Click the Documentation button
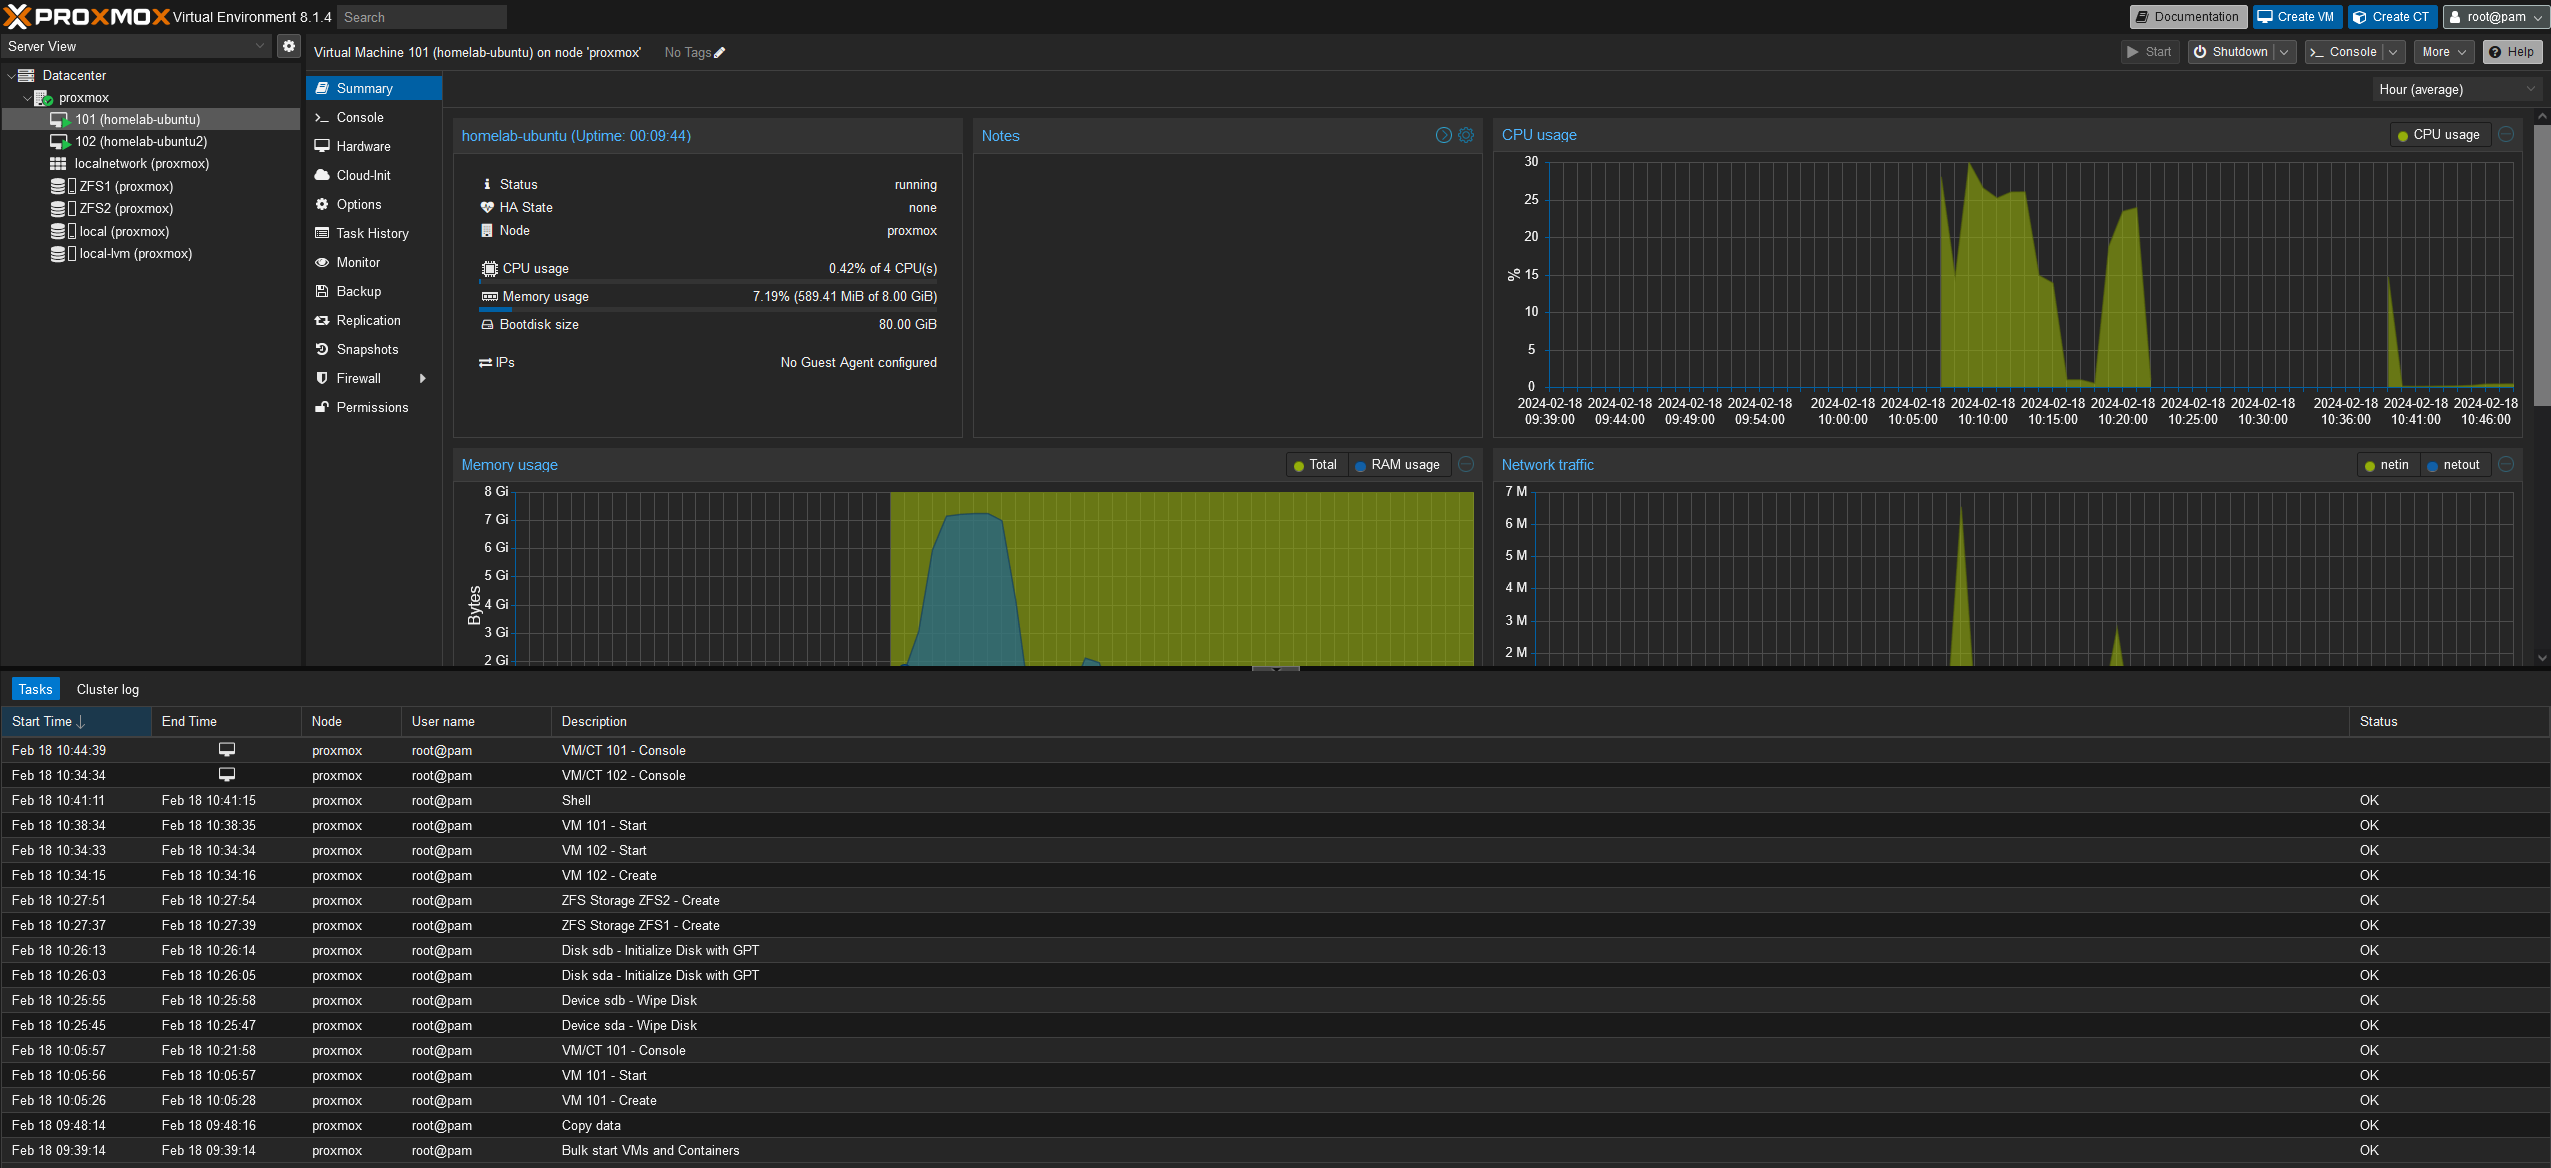Viewport: 2551px width, 1168px height. pos(2188,17)
